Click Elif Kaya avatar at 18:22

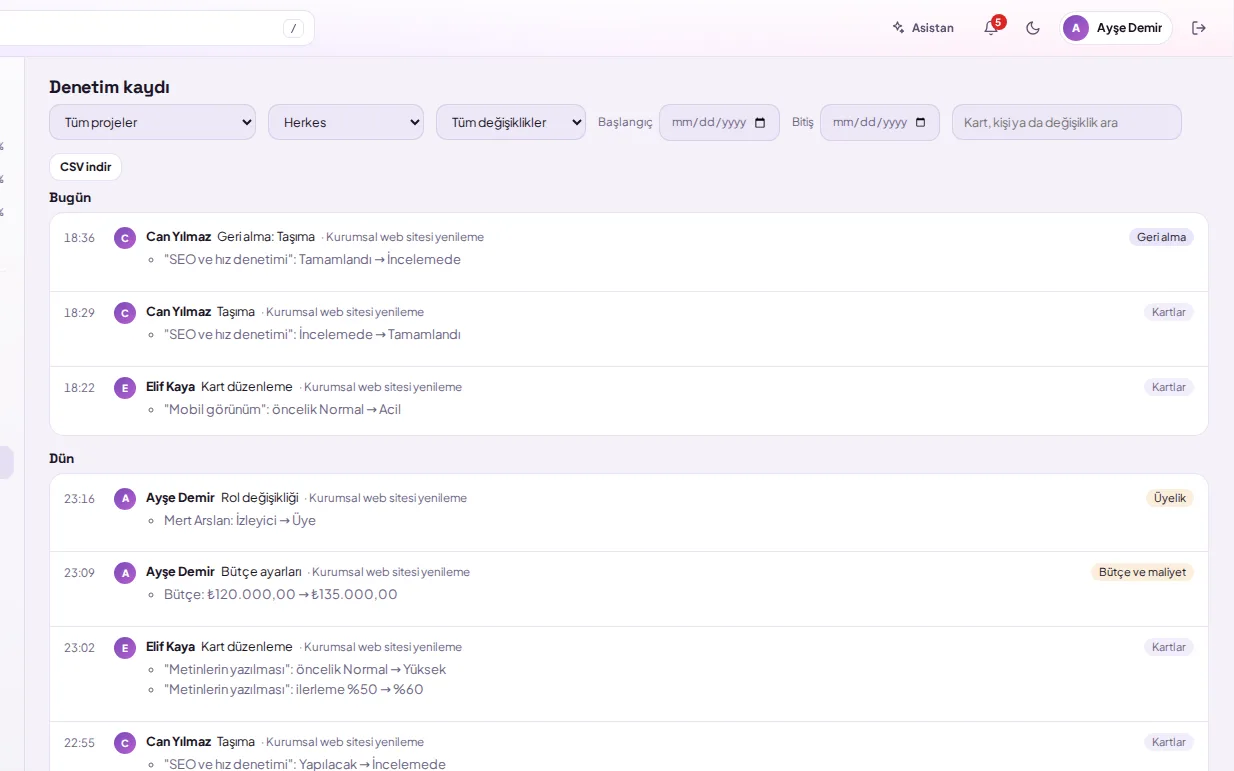point(125,388)
